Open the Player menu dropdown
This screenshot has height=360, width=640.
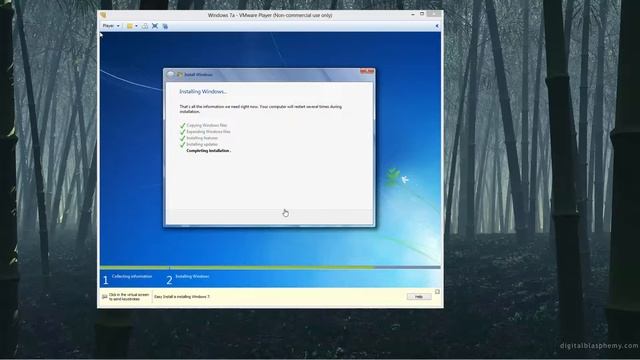point(111,26)
